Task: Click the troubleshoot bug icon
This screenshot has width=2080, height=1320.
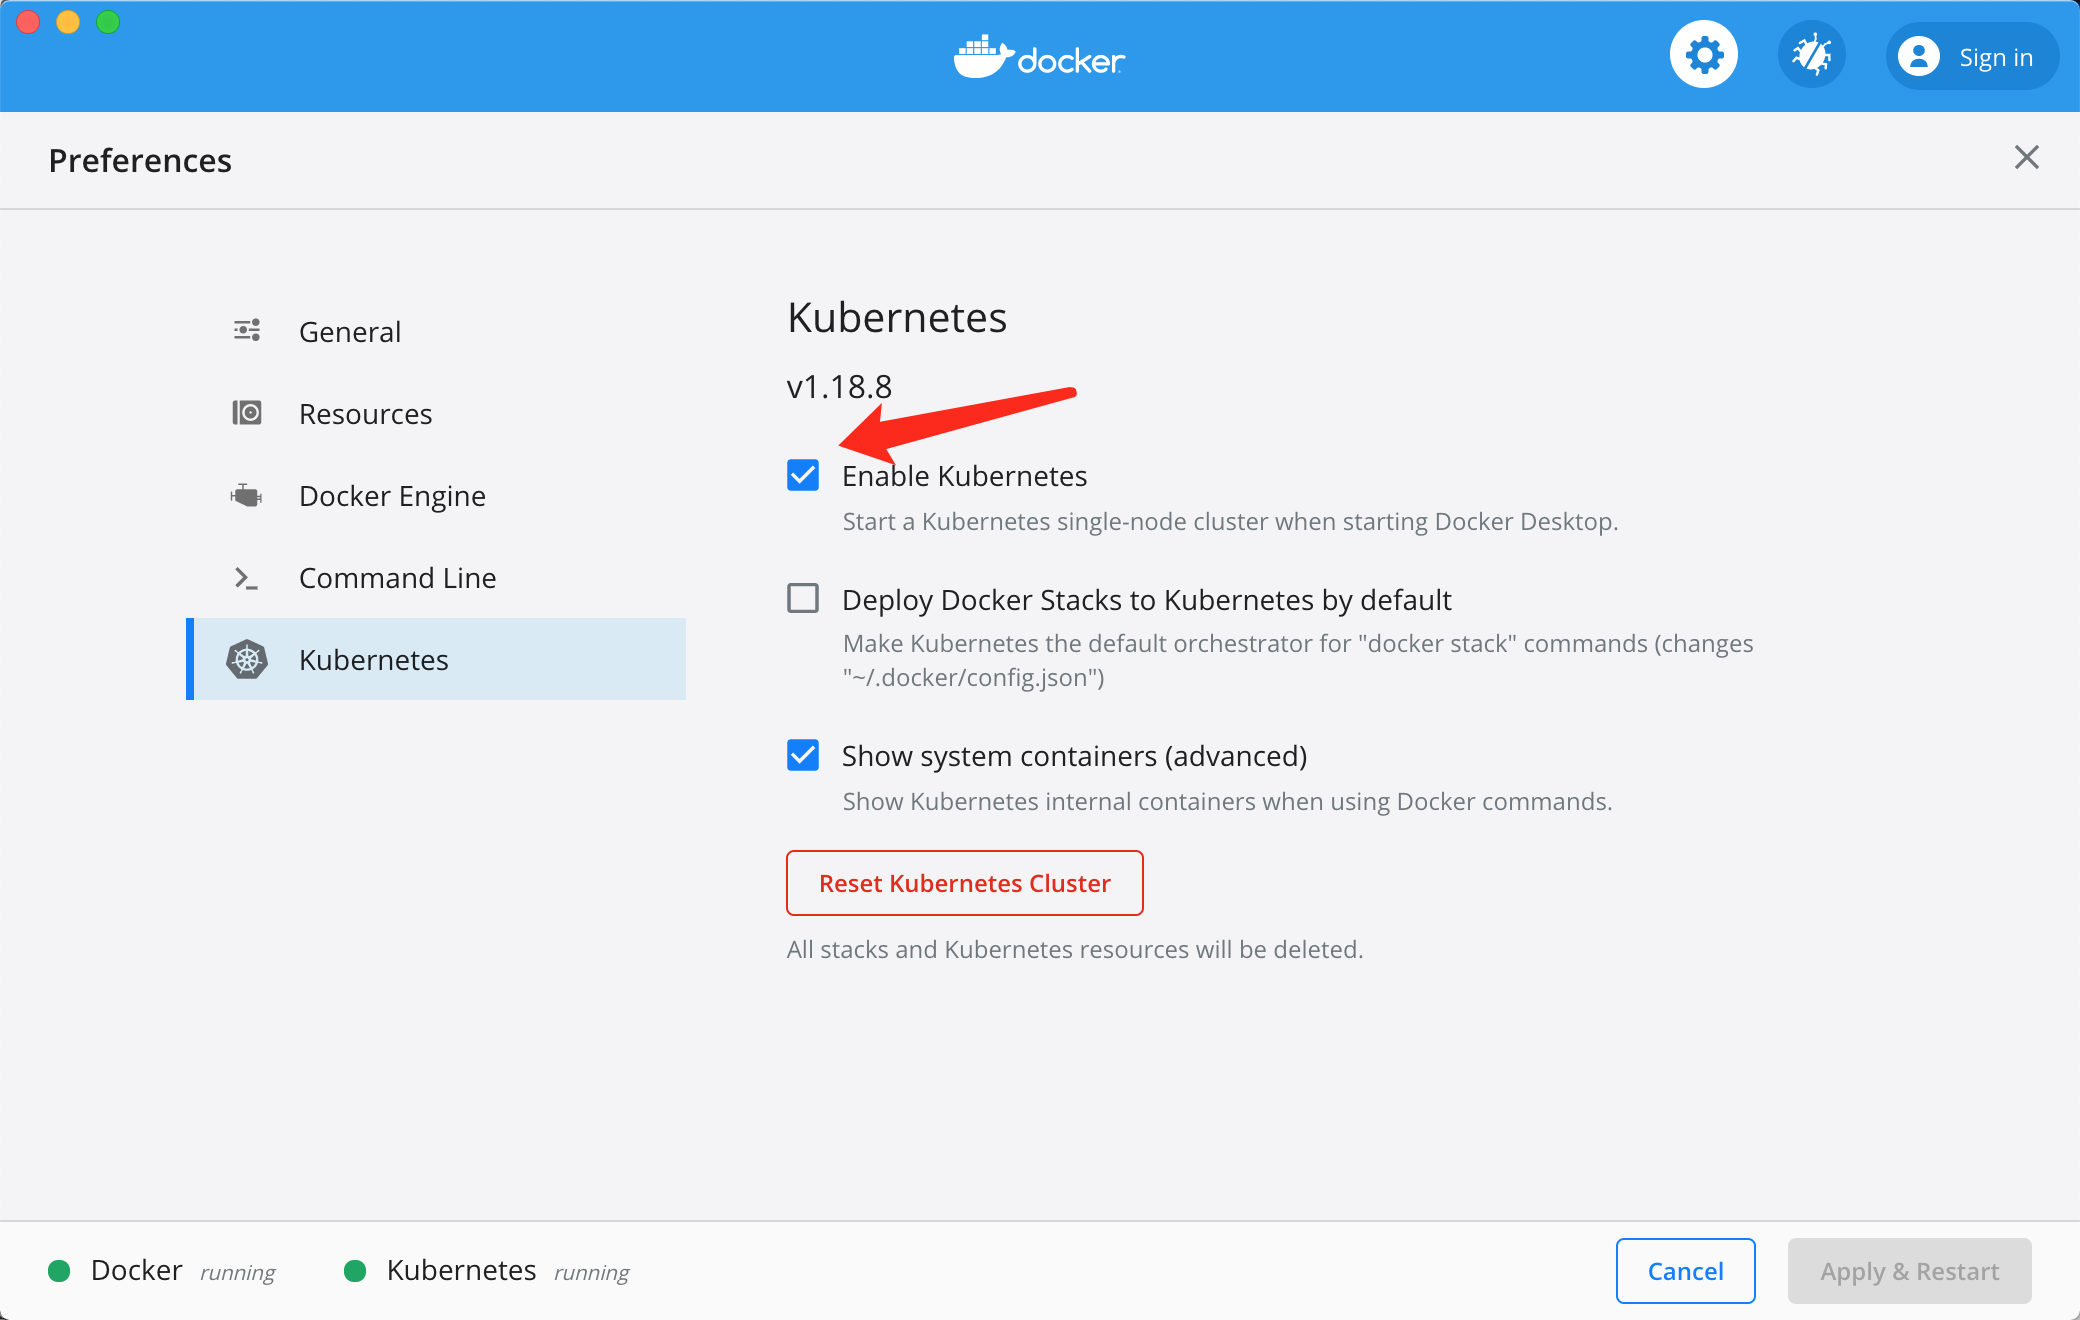Action: (x=1811, y=55)
